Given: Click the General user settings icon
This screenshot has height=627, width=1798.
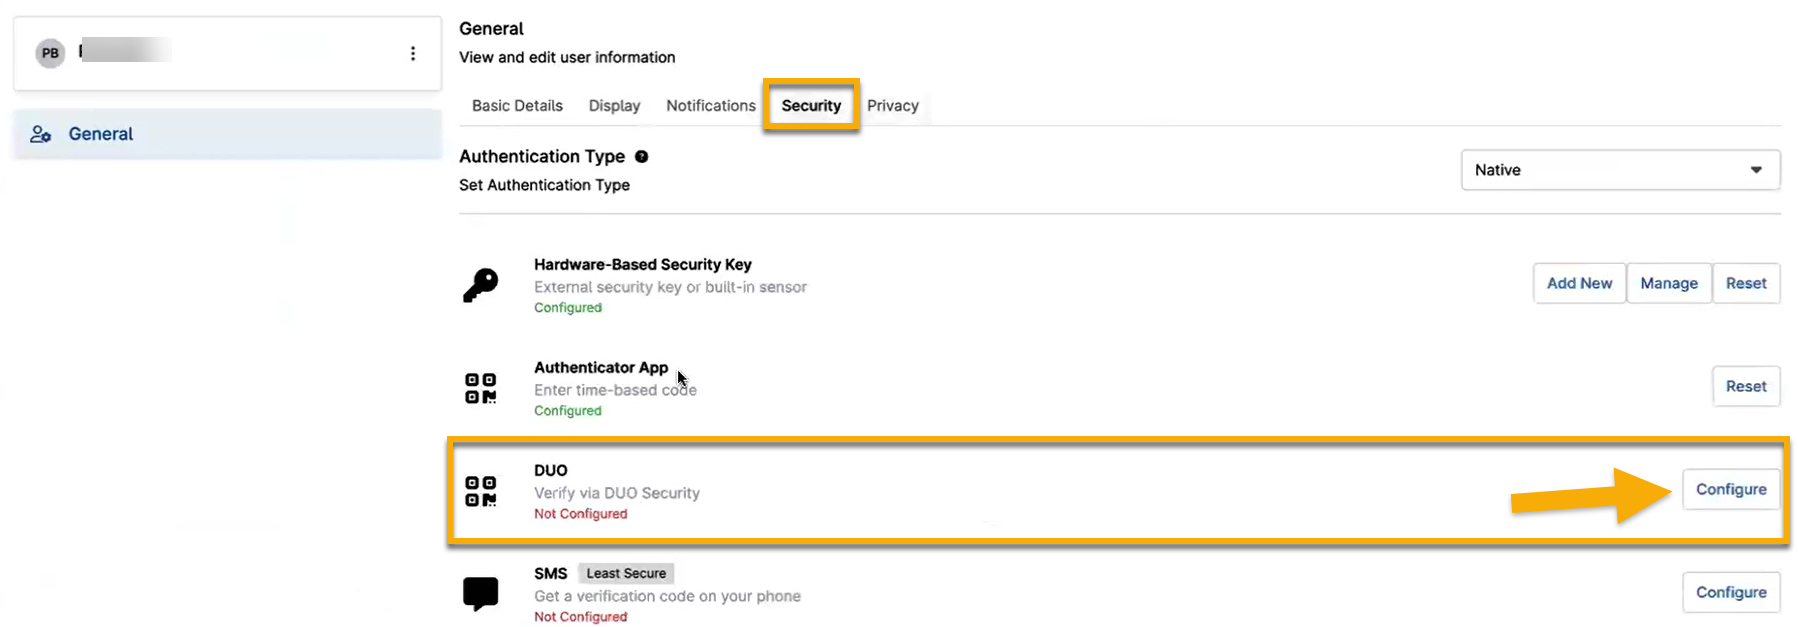Looking at the screenshot, I should [x=41, y=134].
